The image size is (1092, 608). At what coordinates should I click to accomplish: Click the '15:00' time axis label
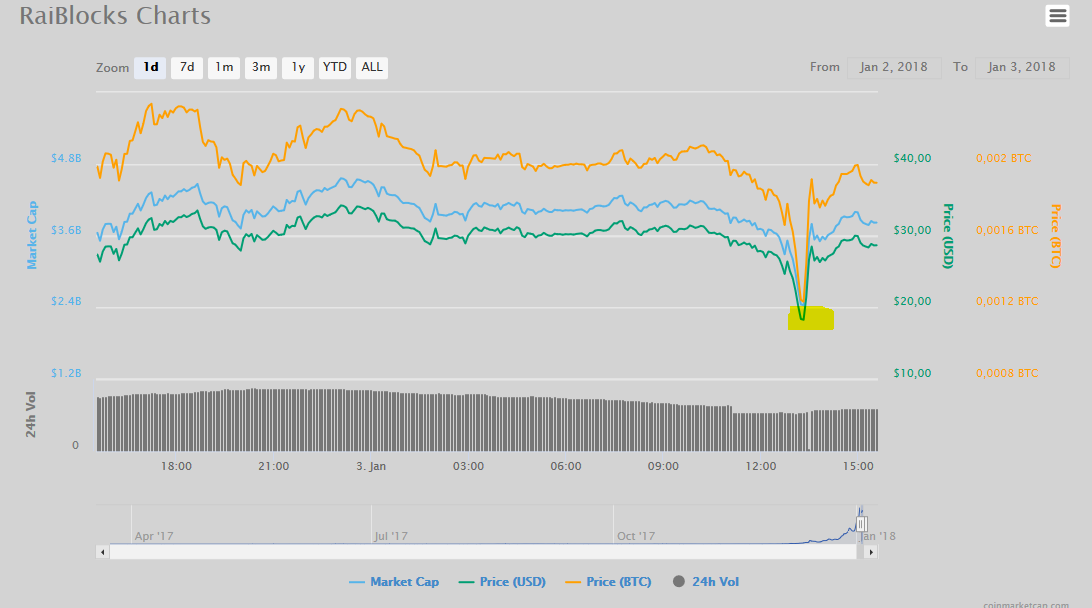[858, 466]
